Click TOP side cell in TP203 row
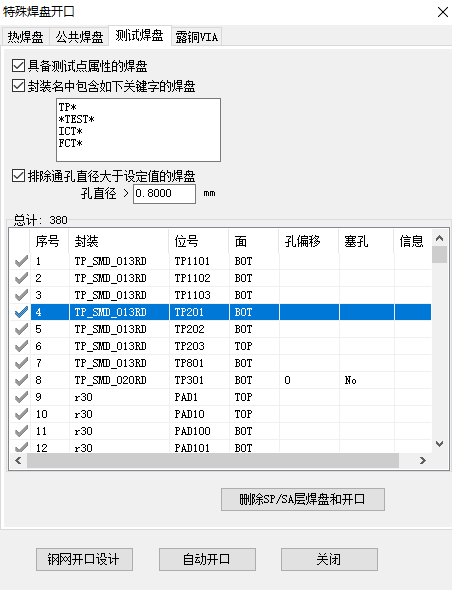 click(254, 346)
